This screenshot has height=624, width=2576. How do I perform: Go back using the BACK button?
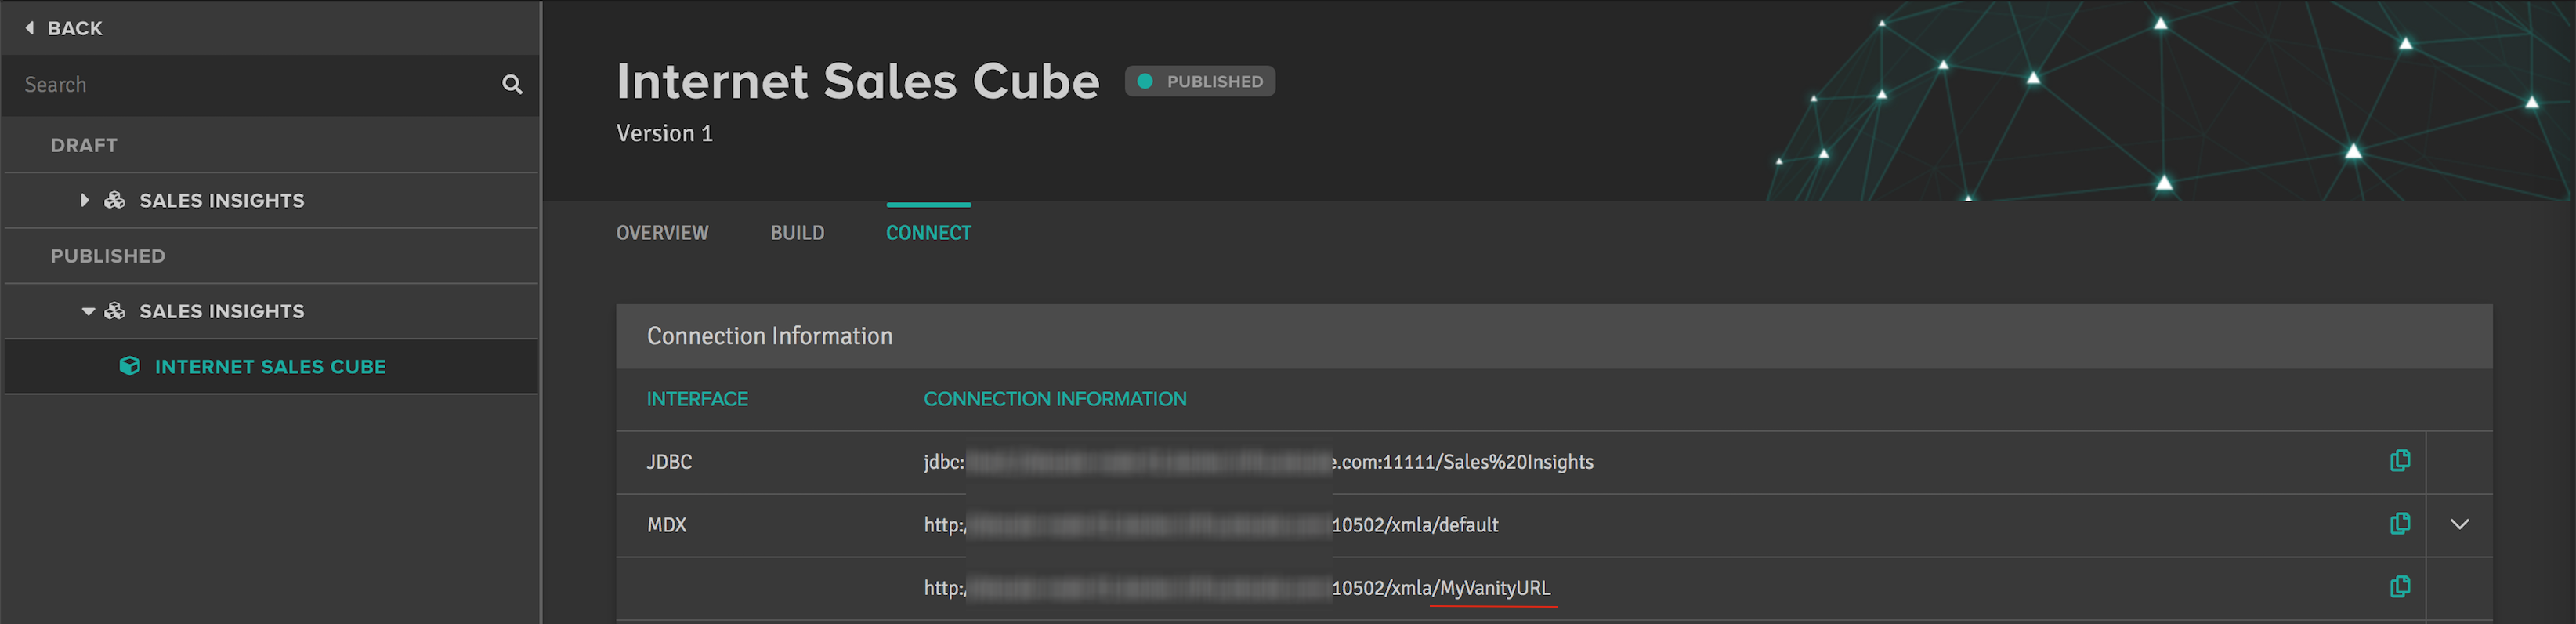click(x=64, y=28)
